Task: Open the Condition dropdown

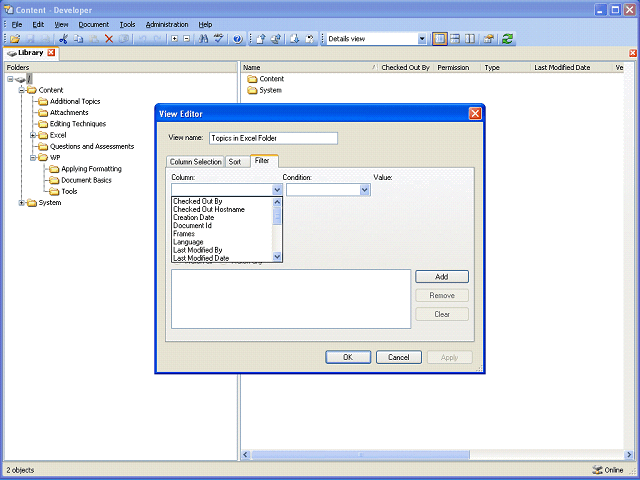Action: [364, 190]
